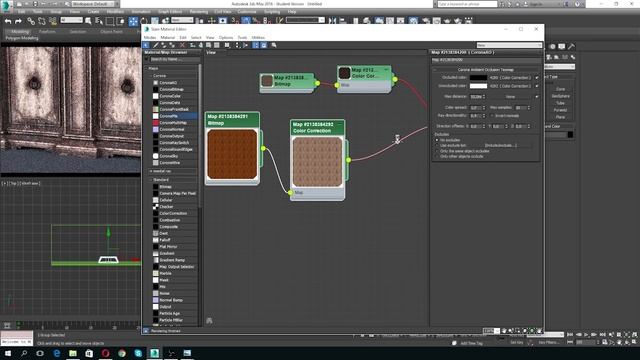Click the Select Object tool in main toolbar

(88, 21)
